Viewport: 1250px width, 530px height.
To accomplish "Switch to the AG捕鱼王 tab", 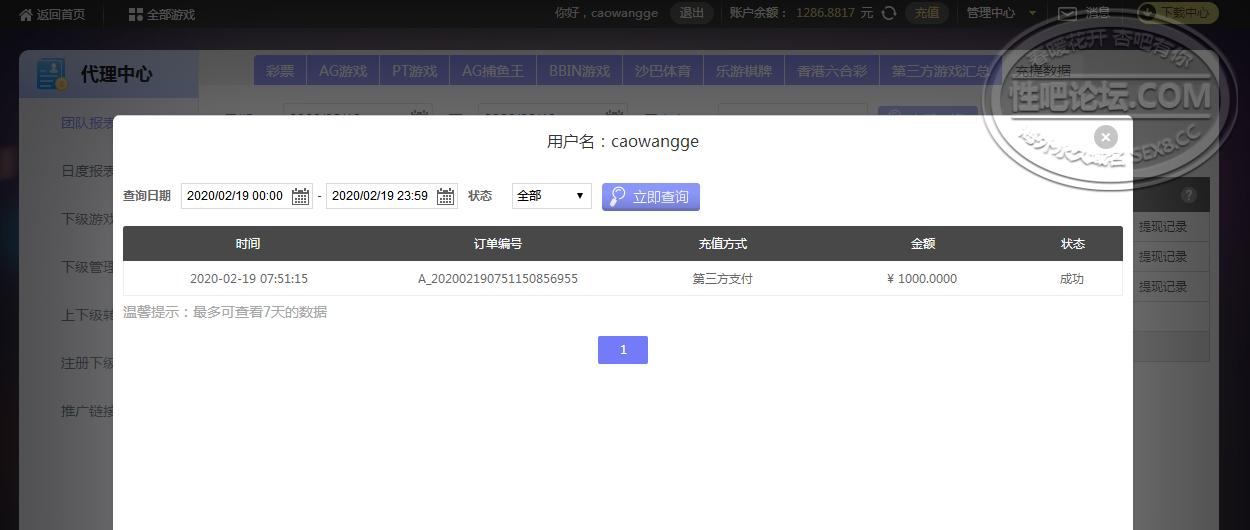I will click(493, 71).
